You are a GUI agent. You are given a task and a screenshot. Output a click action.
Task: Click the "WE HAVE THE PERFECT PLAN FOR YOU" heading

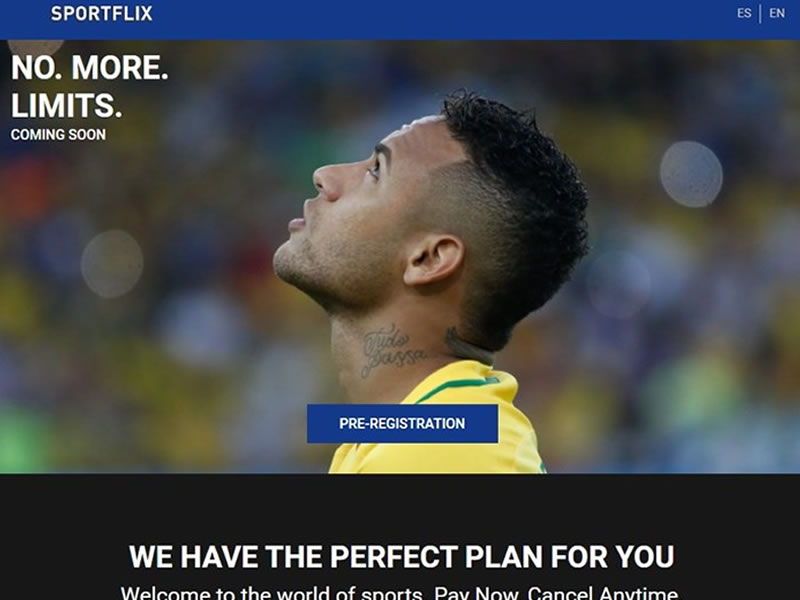point(402,556)
